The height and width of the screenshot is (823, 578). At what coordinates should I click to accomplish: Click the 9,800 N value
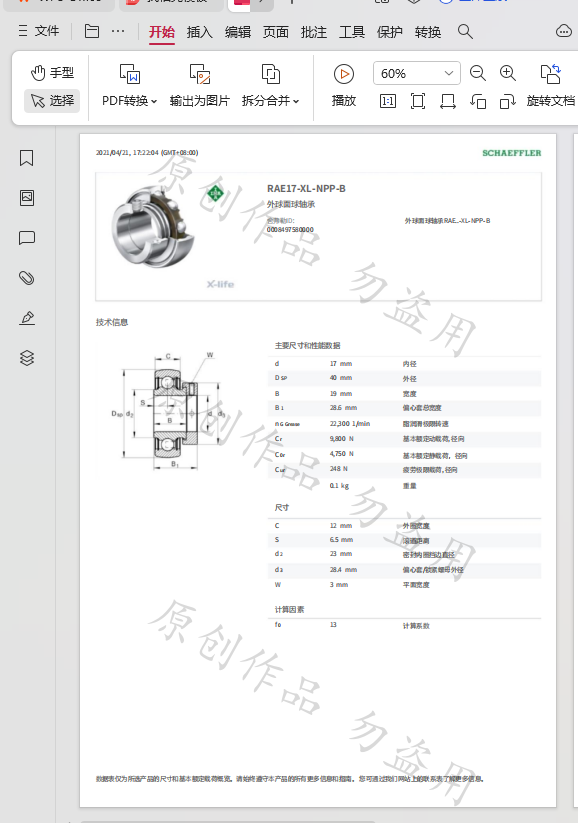coord(341,438)
